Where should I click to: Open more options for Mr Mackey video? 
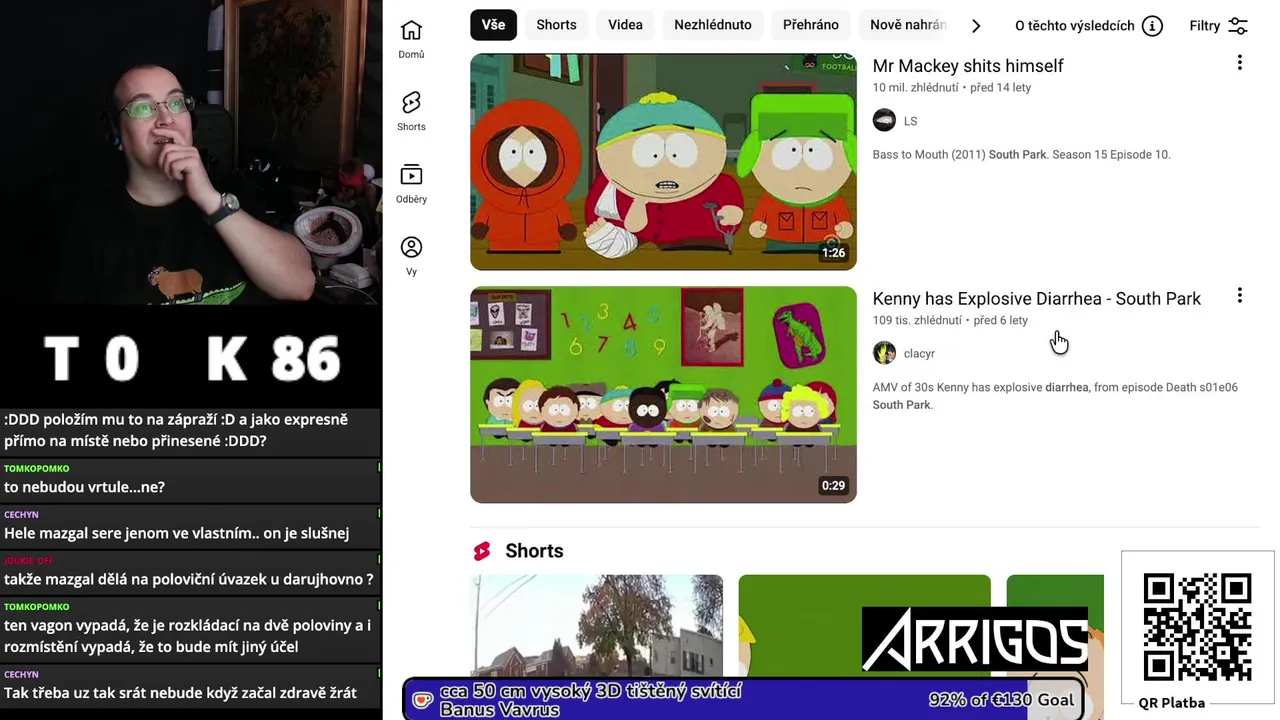(x=1239, y=63)
